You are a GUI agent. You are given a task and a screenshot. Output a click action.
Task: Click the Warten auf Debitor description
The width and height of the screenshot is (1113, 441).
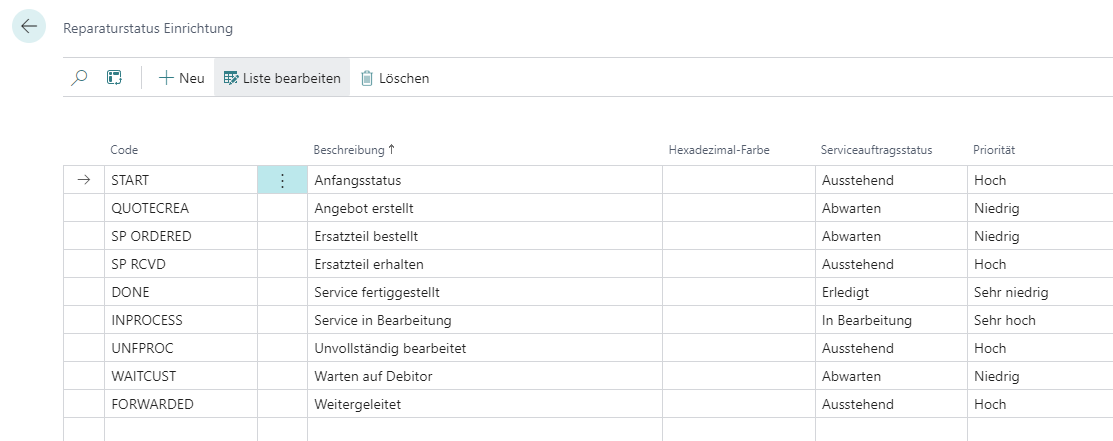pos(373,376)
